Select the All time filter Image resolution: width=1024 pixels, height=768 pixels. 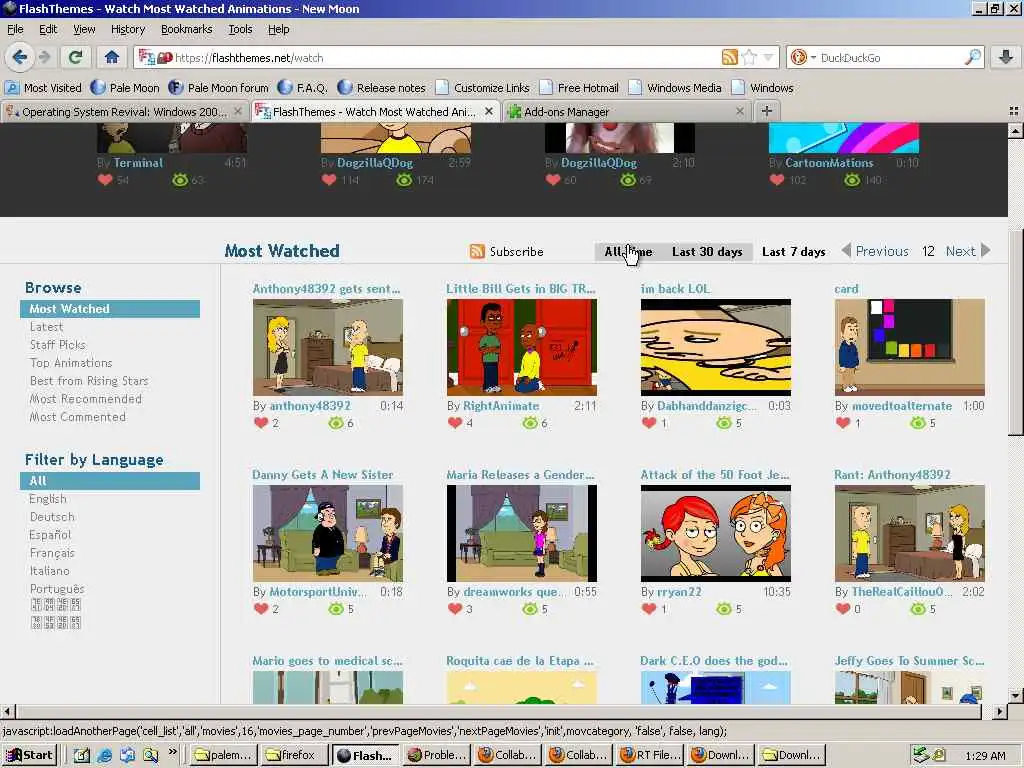(628, 251)
